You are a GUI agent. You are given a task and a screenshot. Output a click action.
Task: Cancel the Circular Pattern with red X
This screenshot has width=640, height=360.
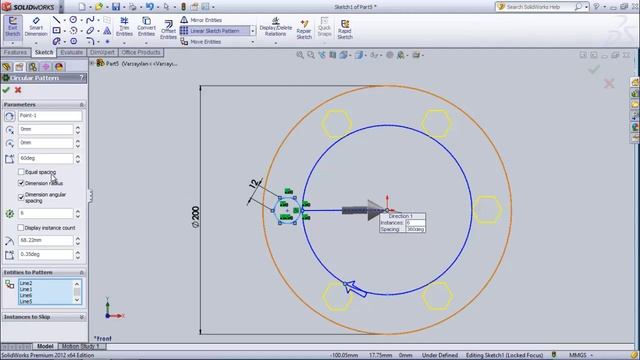tap(18, 90)
